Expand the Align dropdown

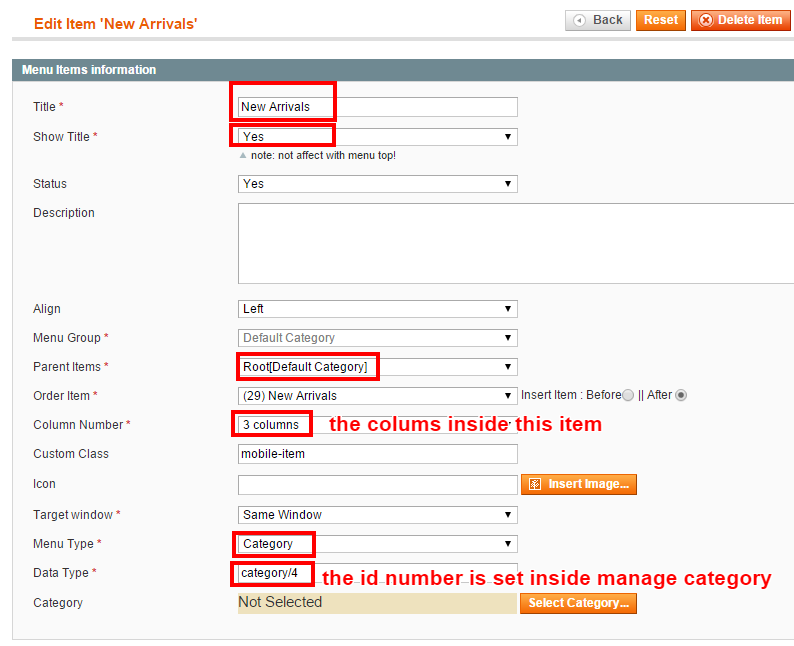[x=377, y=309]
